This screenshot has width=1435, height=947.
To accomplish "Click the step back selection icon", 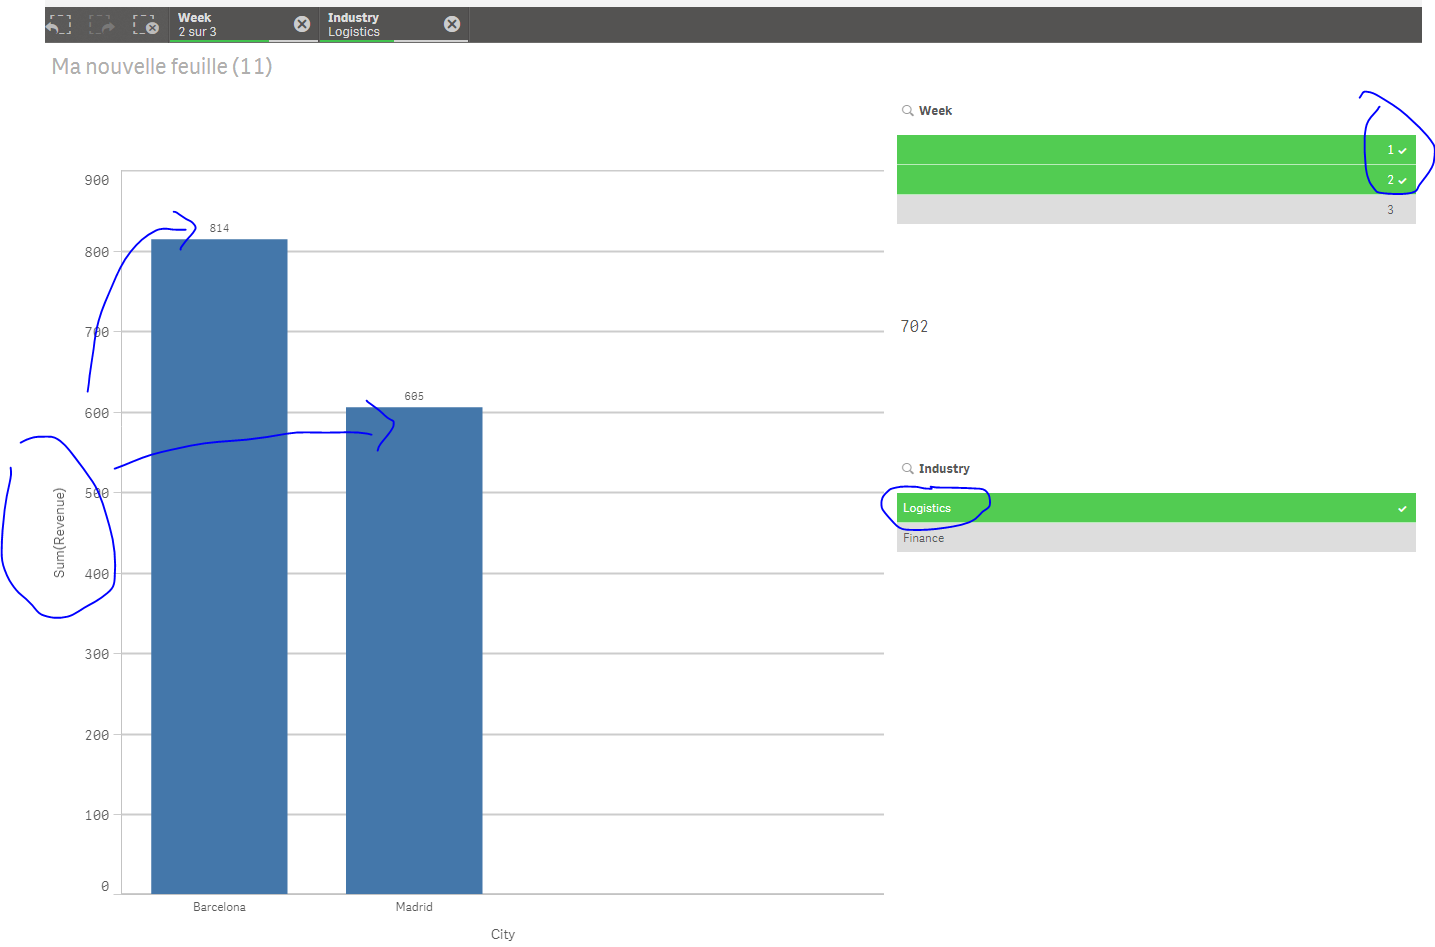I will 60,25.
